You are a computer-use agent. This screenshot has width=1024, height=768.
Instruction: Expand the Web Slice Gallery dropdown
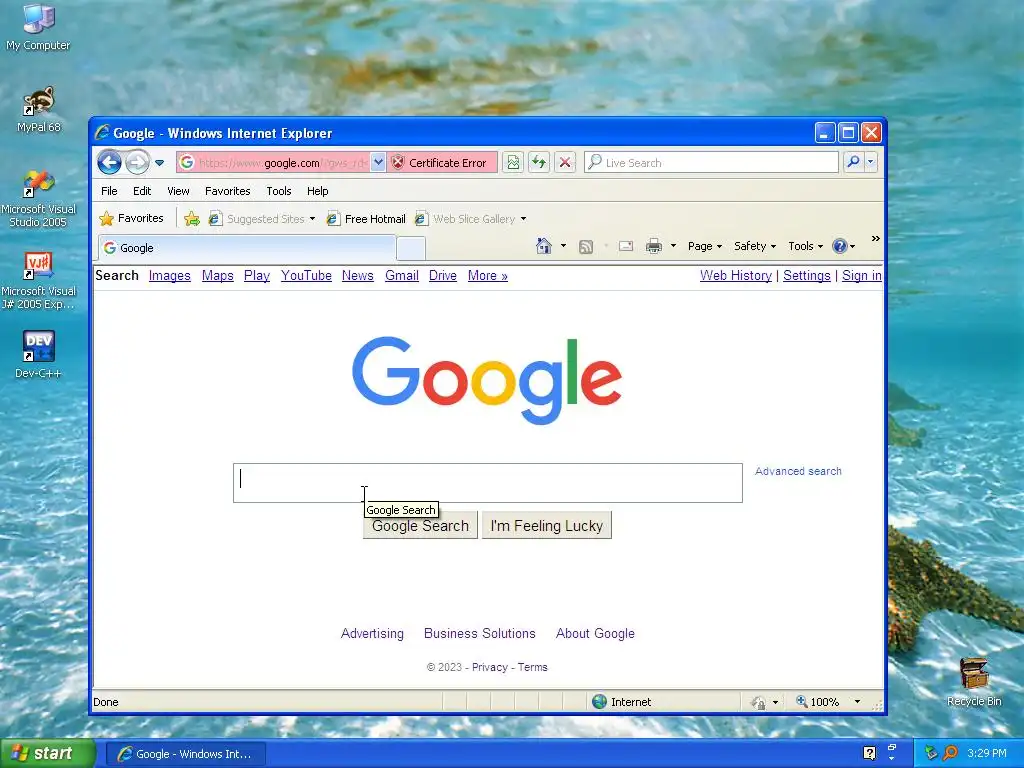(x=523, y=219)
